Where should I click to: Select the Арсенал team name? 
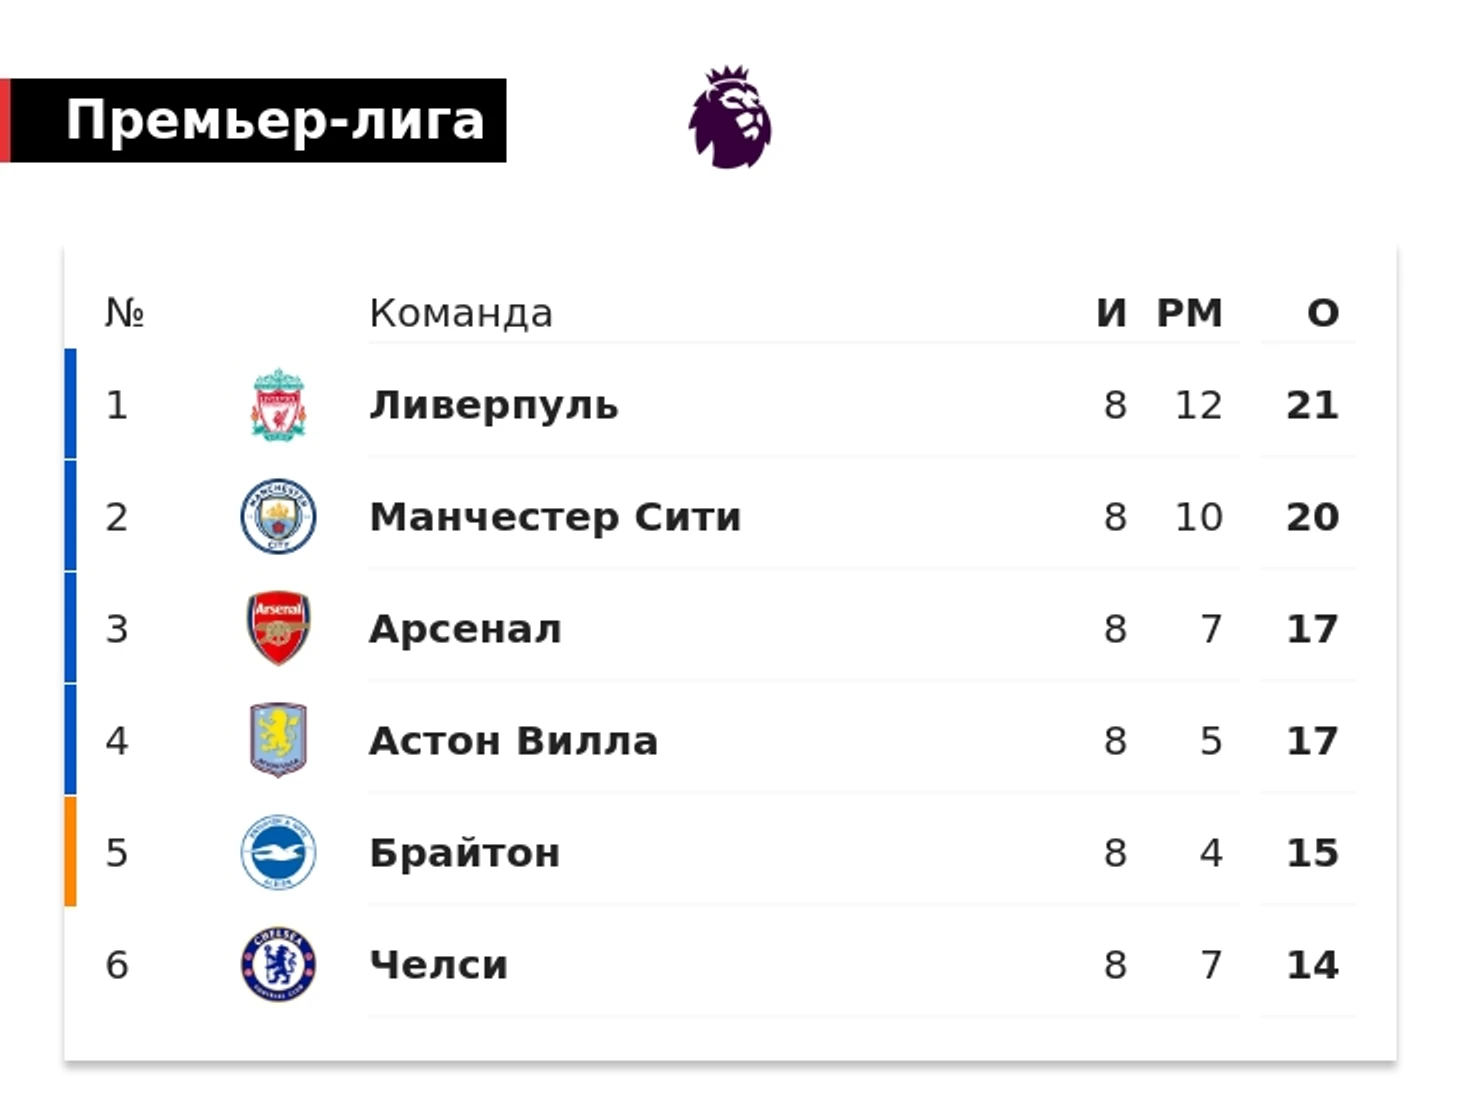pos(465,629)
